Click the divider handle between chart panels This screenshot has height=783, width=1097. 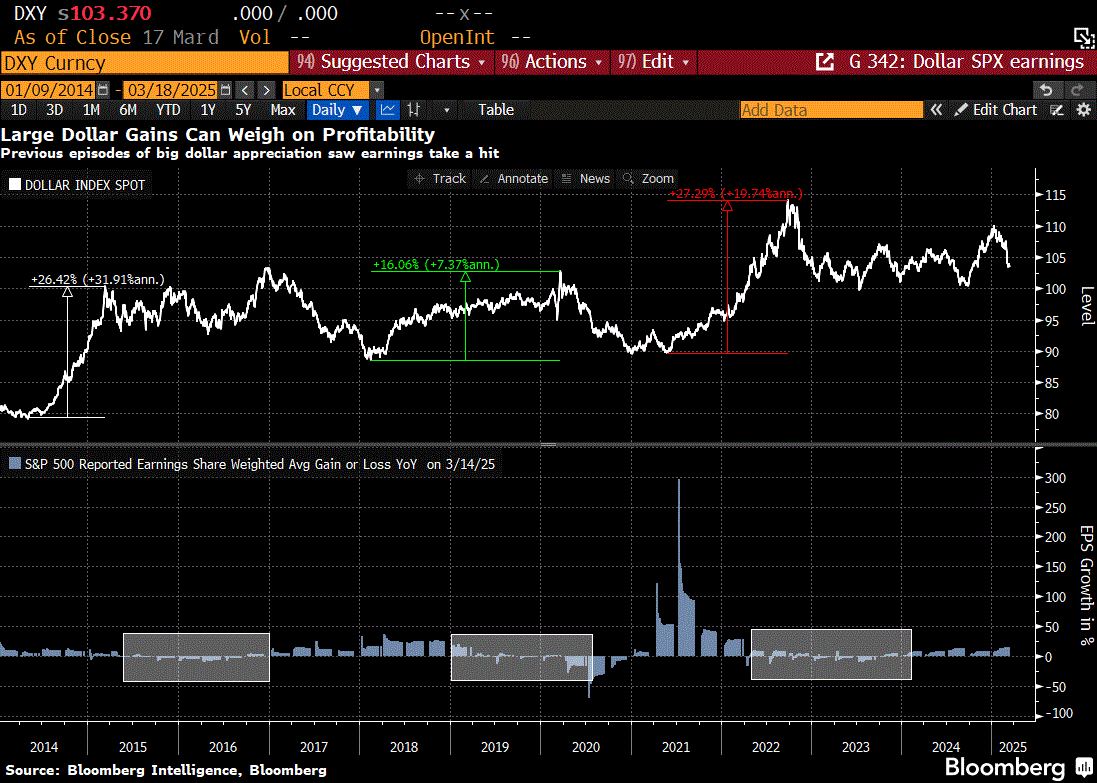coord(548,444)
